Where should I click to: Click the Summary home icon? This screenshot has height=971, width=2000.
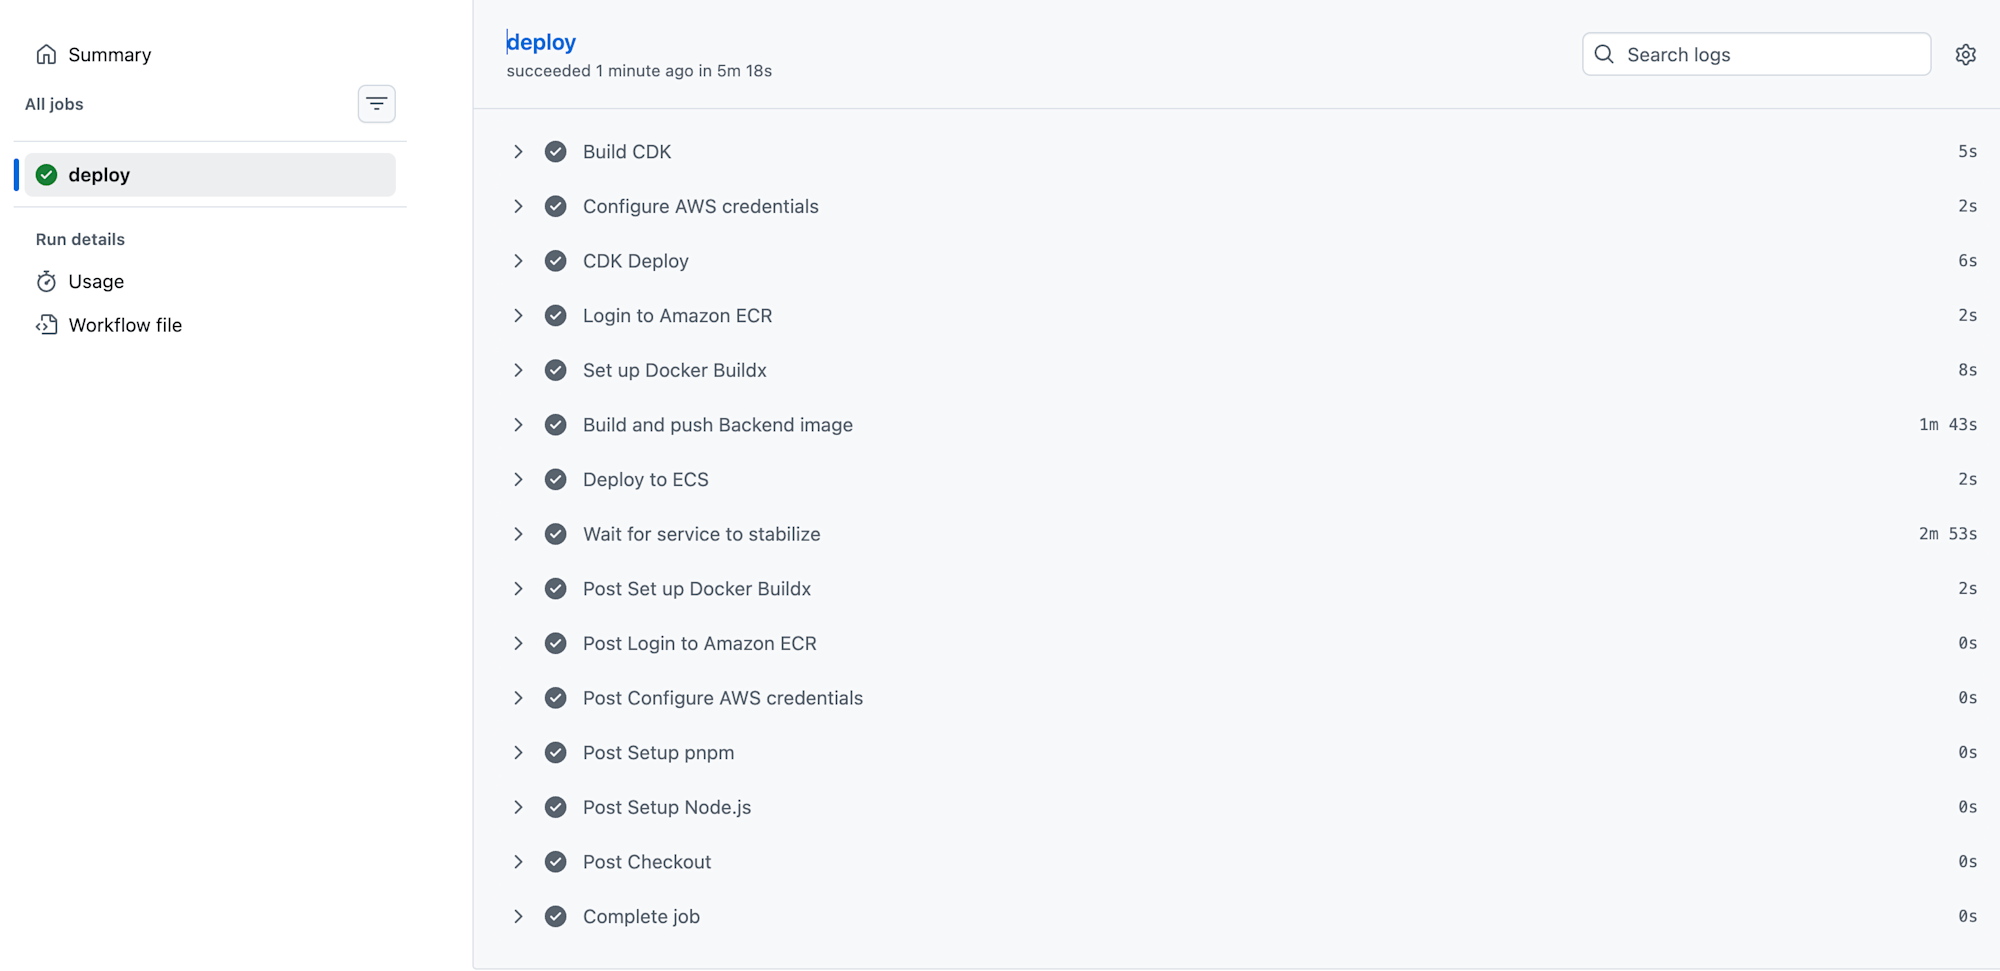(x=46, y=55)
